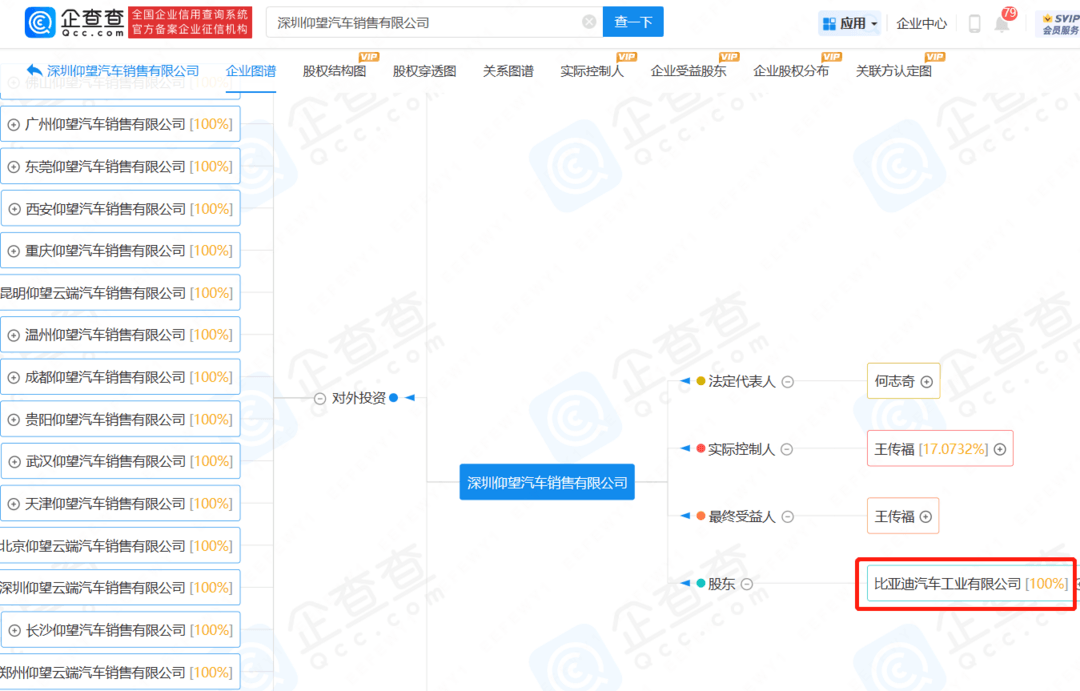Switch to the 股权穿透图 tab
Viewport: 1080px width, 691px height.
424,71
